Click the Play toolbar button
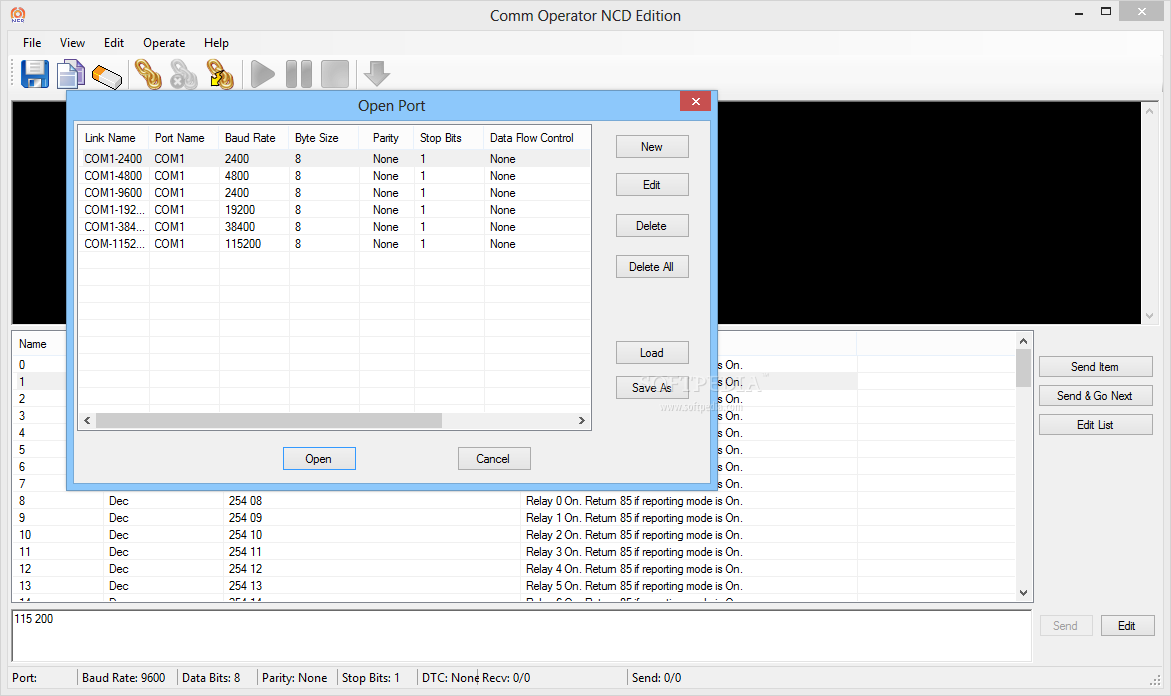This screenshot has width=1171, height=696. [x=262, y=75]
